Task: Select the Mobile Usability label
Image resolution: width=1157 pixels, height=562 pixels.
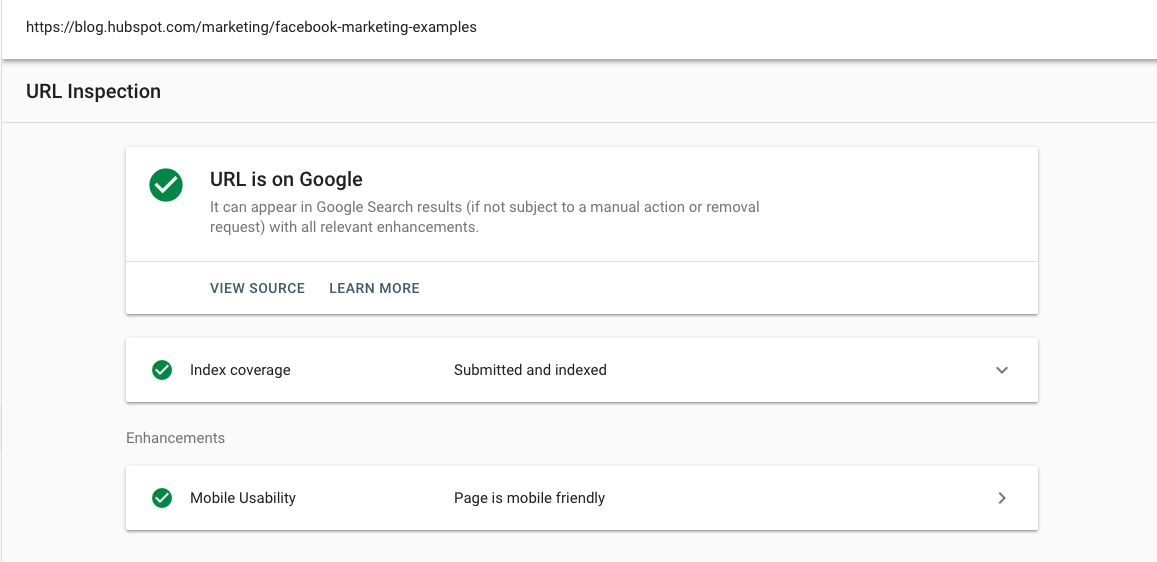Action: coord(243,498)
